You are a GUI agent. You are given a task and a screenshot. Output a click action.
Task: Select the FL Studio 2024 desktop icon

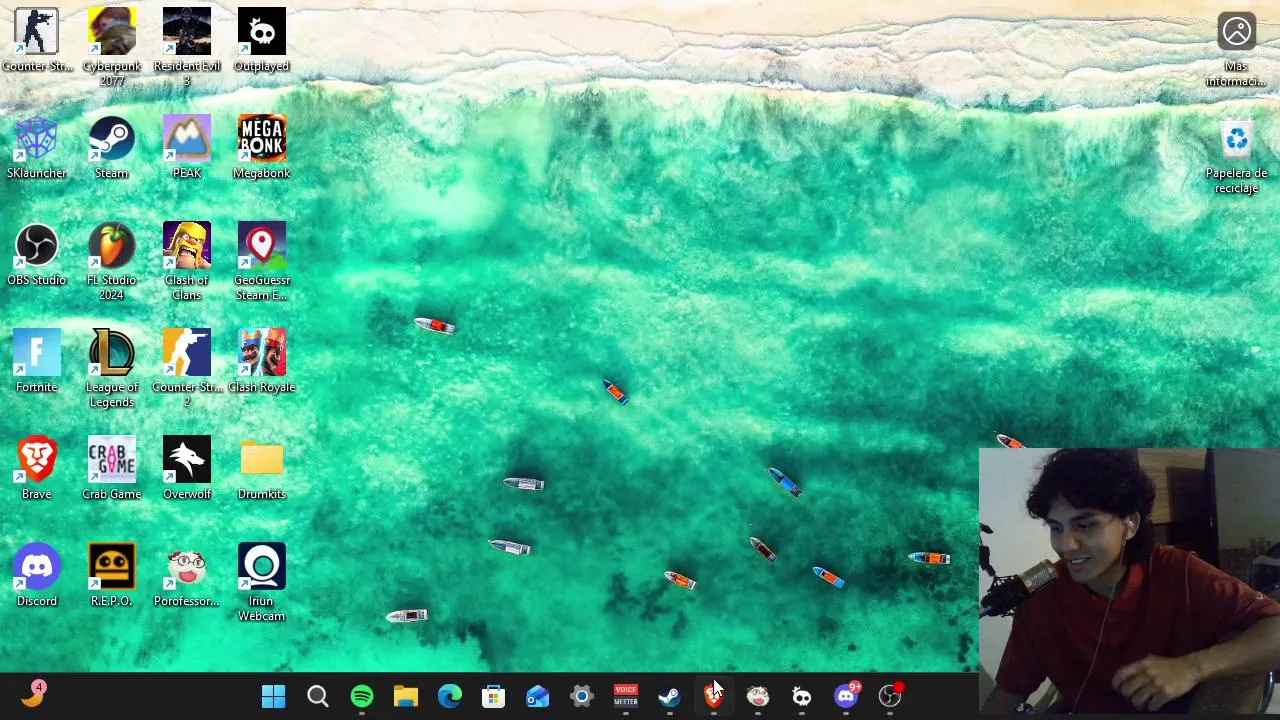[x=112, y=261]
